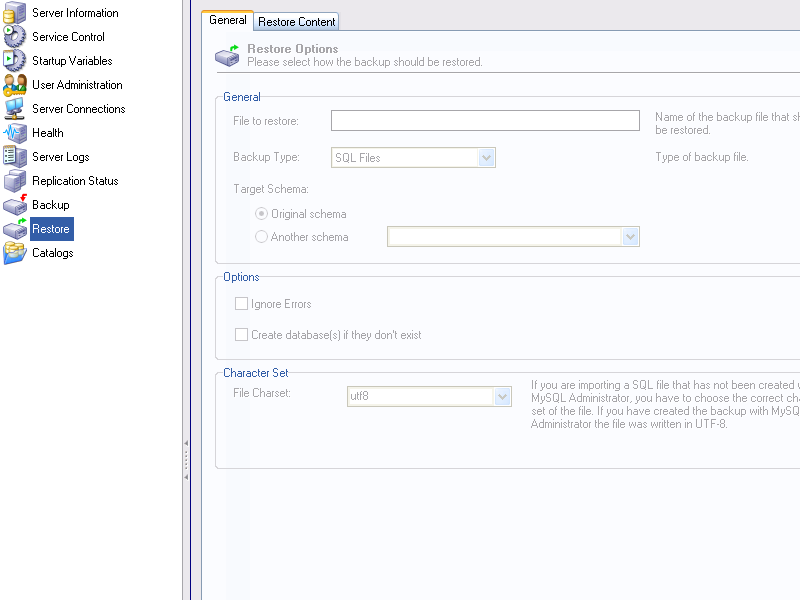Enable the Ignore Errors checkbox
800x600 pixels.
[241, 304]
